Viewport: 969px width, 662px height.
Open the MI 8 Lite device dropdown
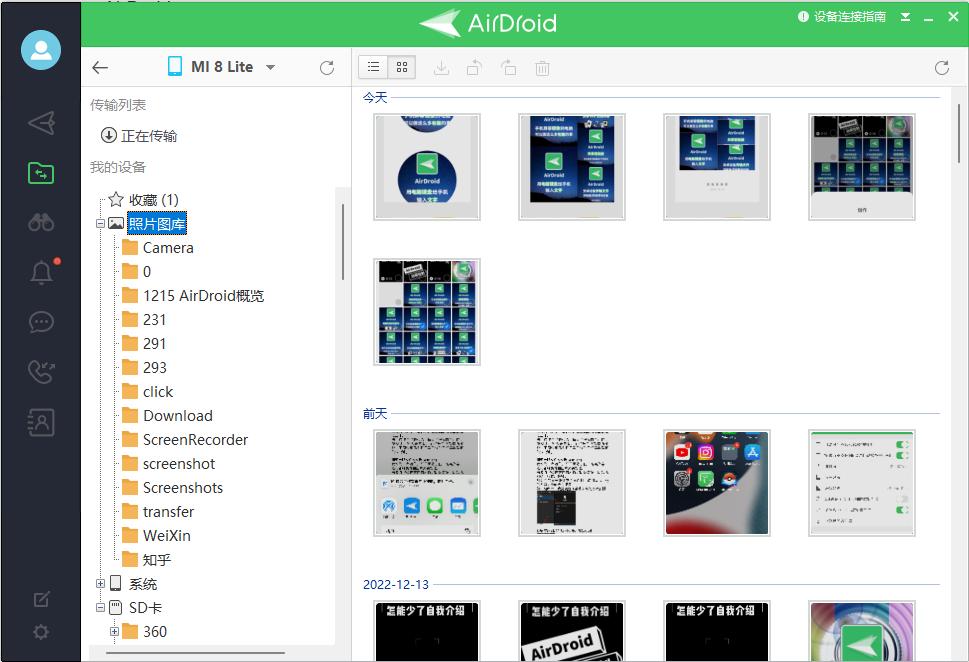click(222, 67)
